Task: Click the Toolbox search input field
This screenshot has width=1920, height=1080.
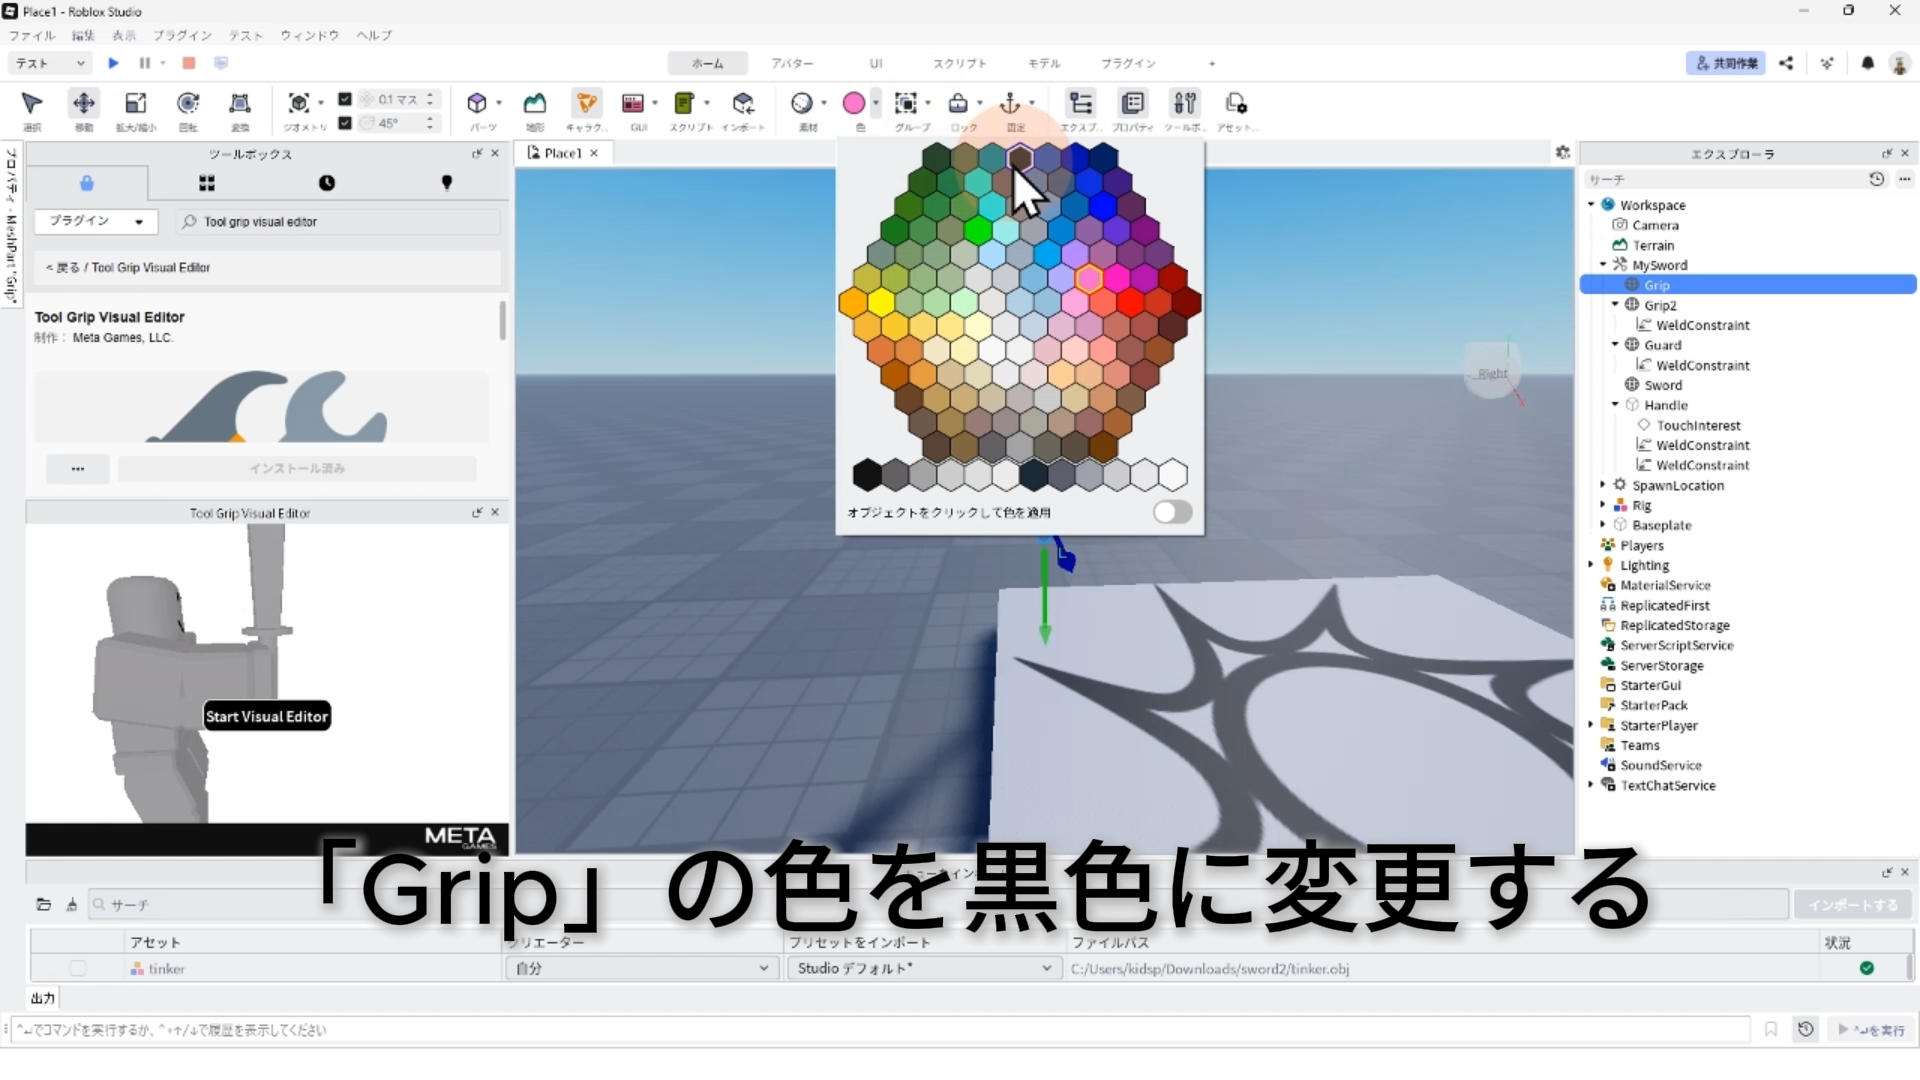Action: [x=340, y=222]
